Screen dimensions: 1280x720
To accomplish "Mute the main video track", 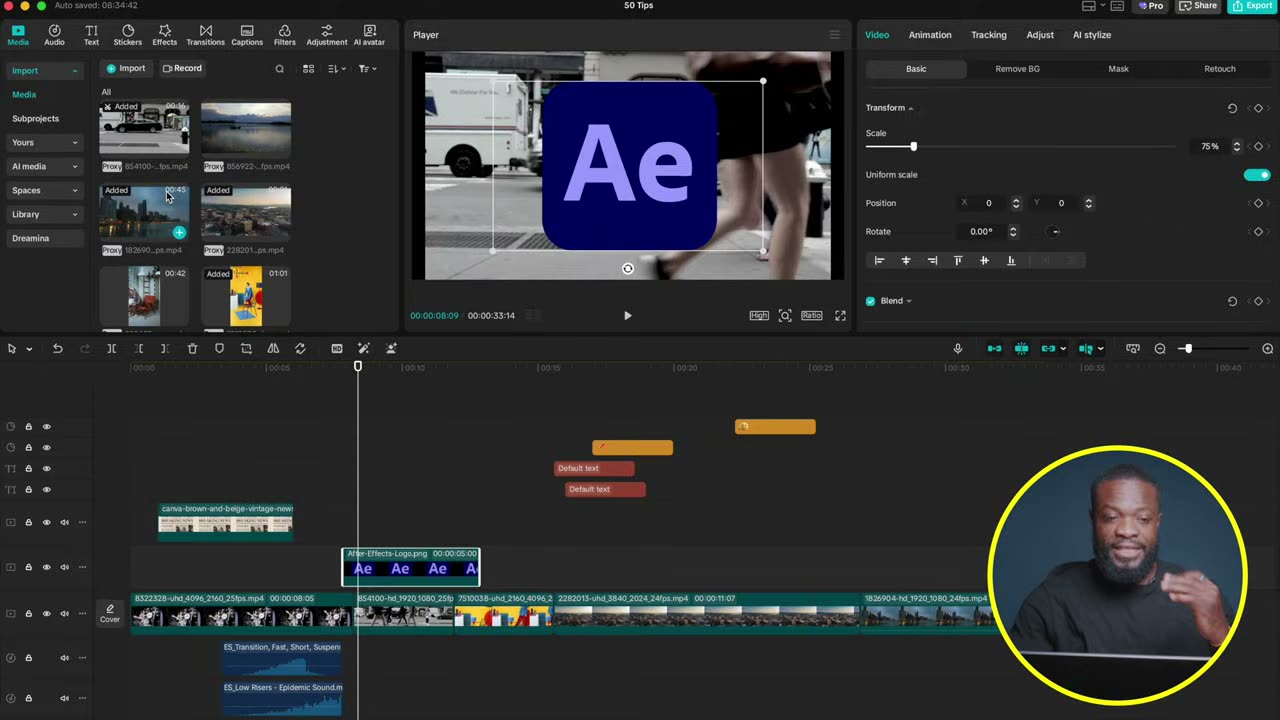I will pyautogui.click(x=64, y=613).
